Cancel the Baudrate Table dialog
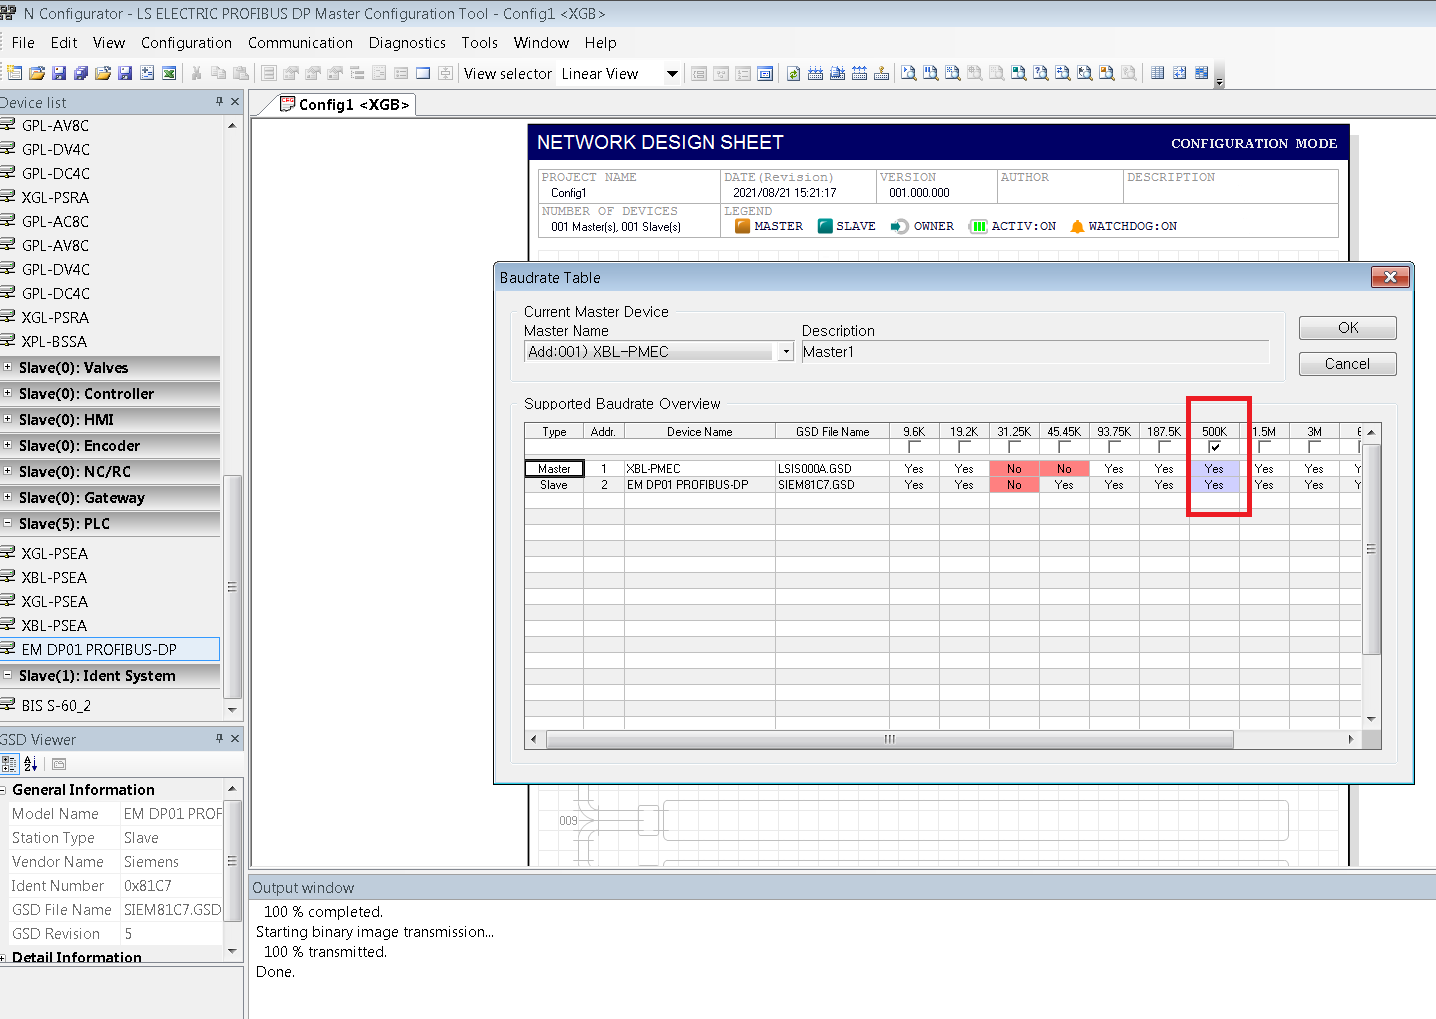The height and width of the screenshot is (1019, 1436). coord(1347,364)
